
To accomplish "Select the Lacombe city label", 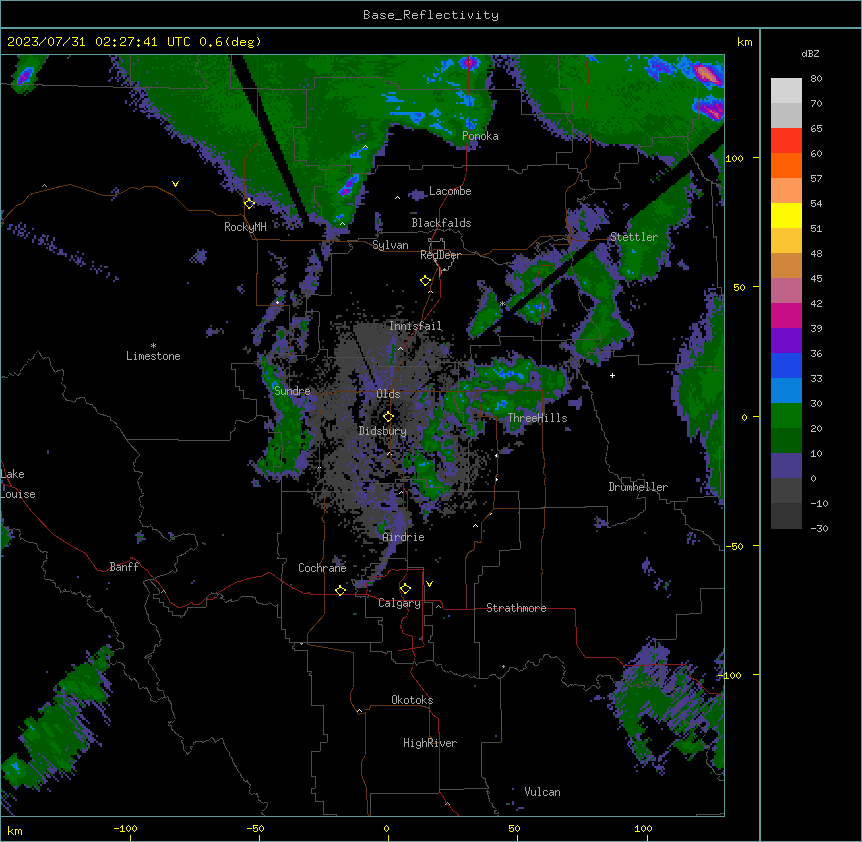I will click(x=450, y=191).
